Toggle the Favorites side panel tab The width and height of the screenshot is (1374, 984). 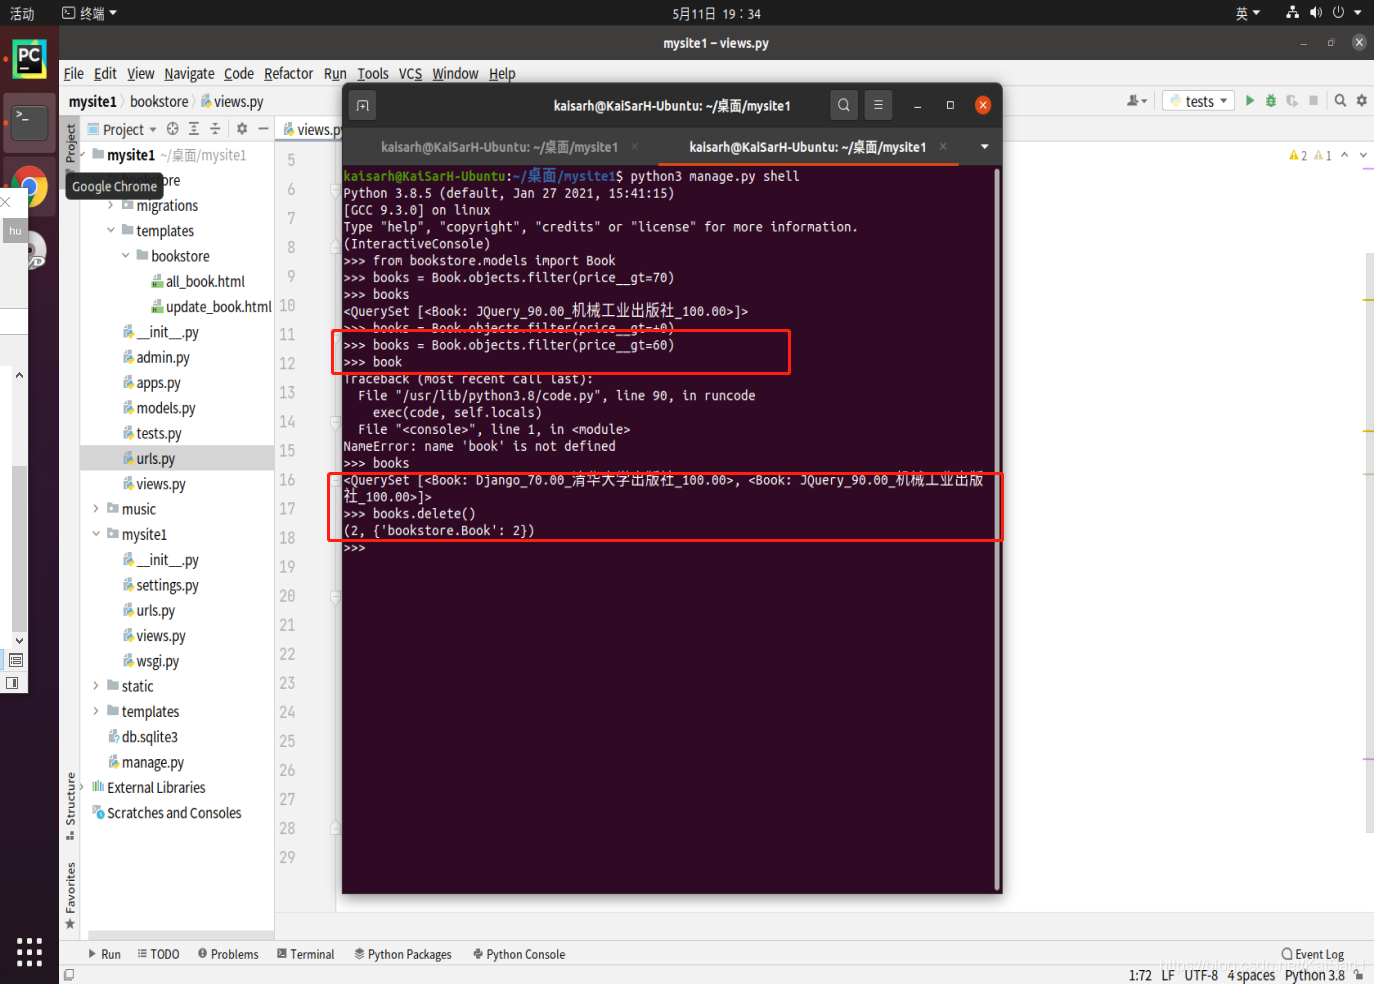(70, 895)
